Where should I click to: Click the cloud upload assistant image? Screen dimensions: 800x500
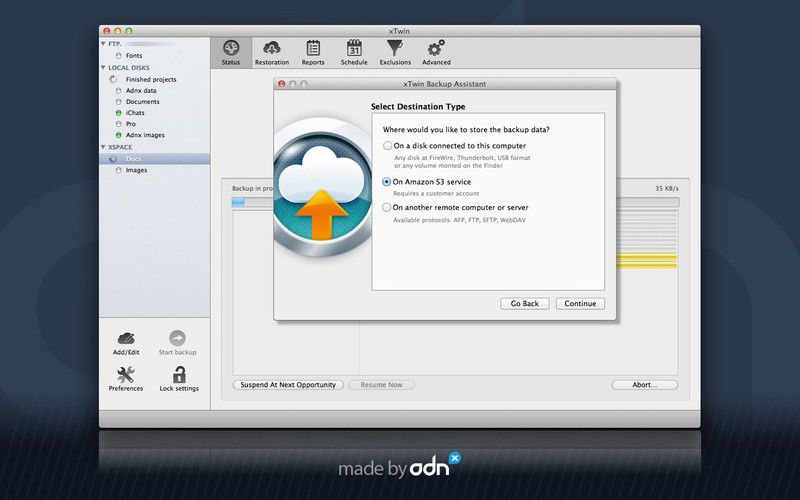[322, 186]
